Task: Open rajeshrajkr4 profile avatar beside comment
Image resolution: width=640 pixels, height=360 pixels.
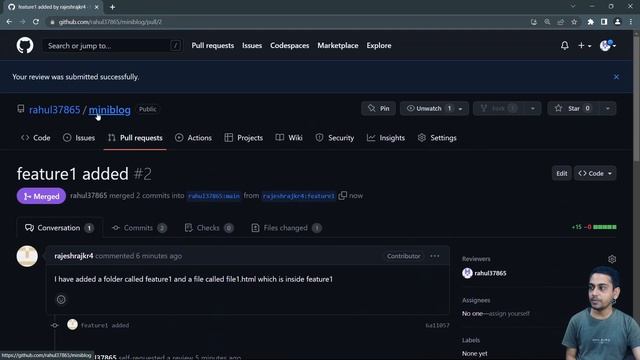Action: pos(27,256)
